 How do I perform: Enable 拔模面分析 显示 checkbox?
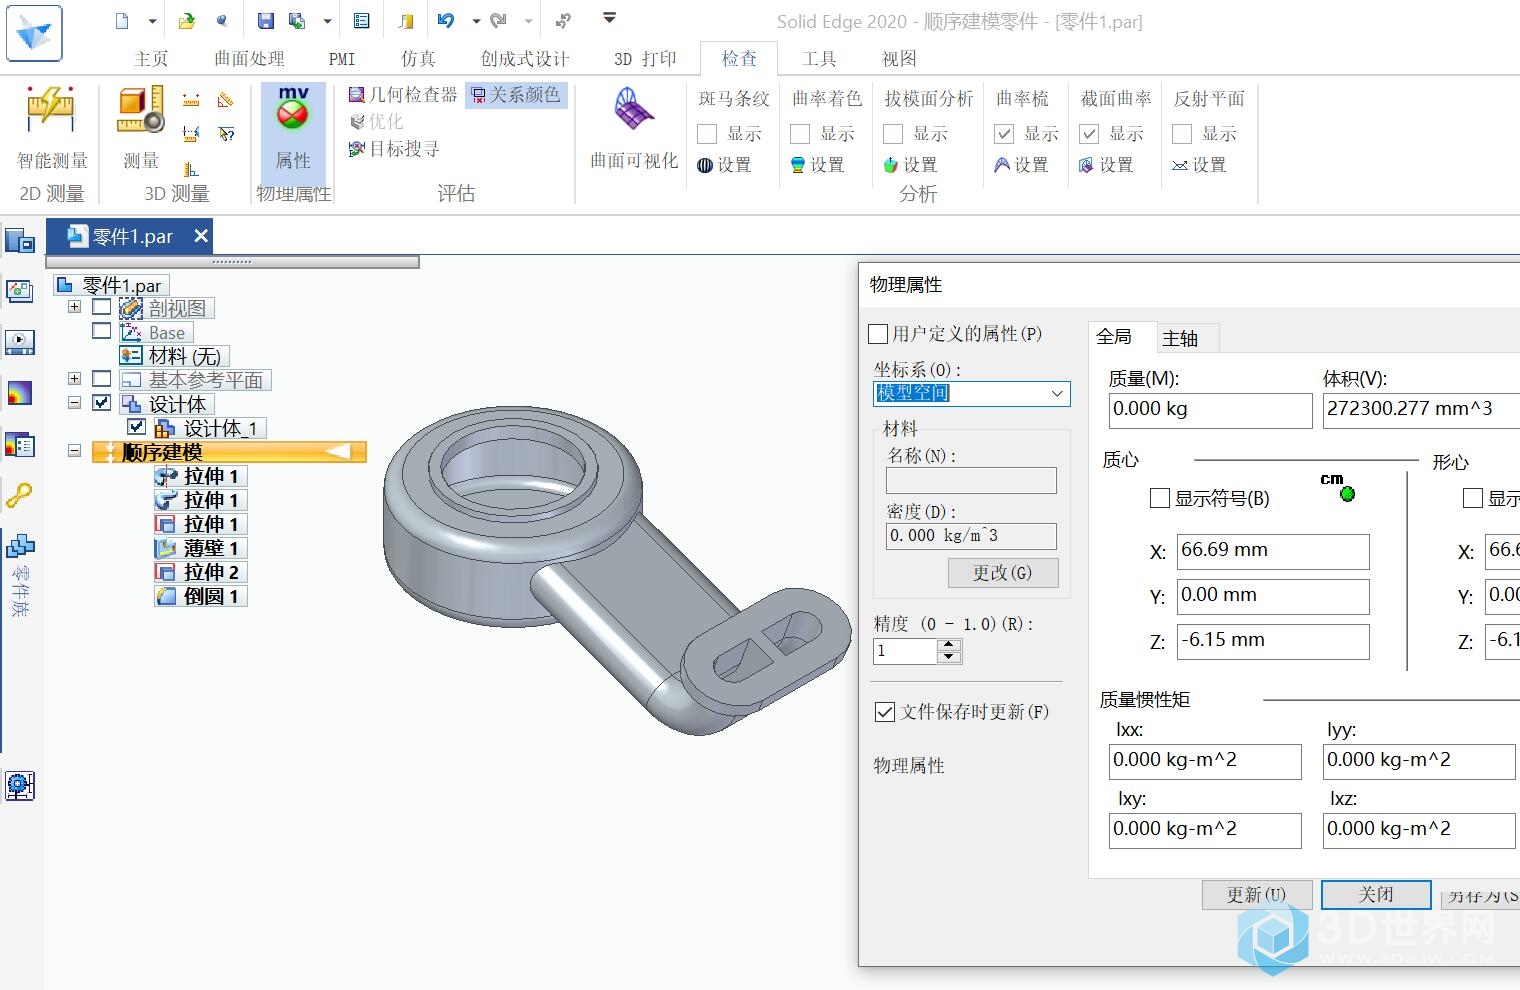[x=893, y=134]
